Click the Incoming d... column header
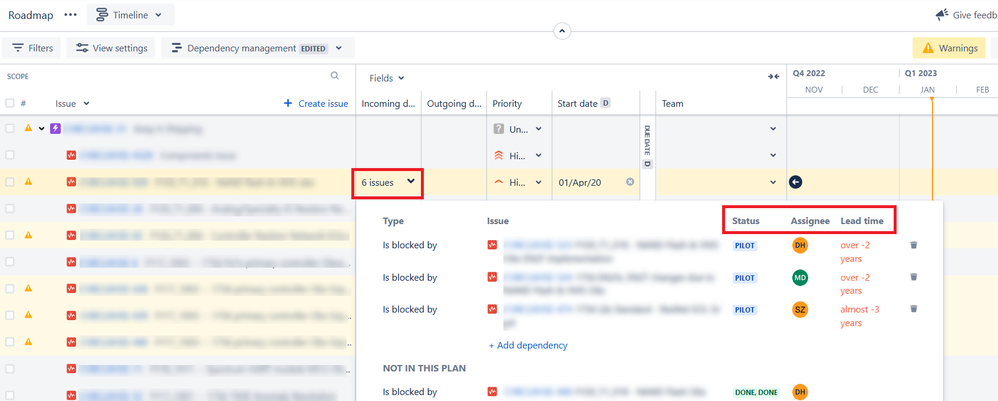 pos(388,103)
